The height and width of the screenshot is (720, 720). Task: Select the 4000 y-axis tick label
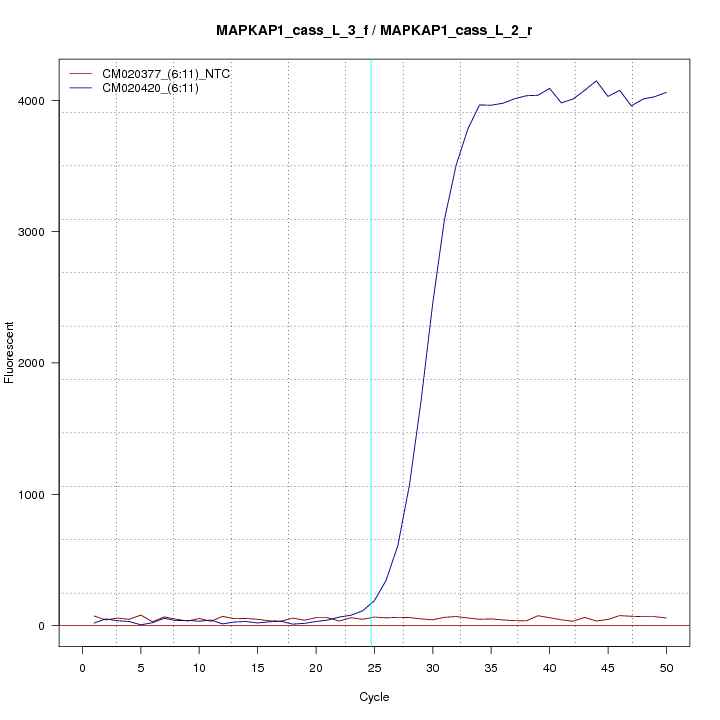coord(38,101)
